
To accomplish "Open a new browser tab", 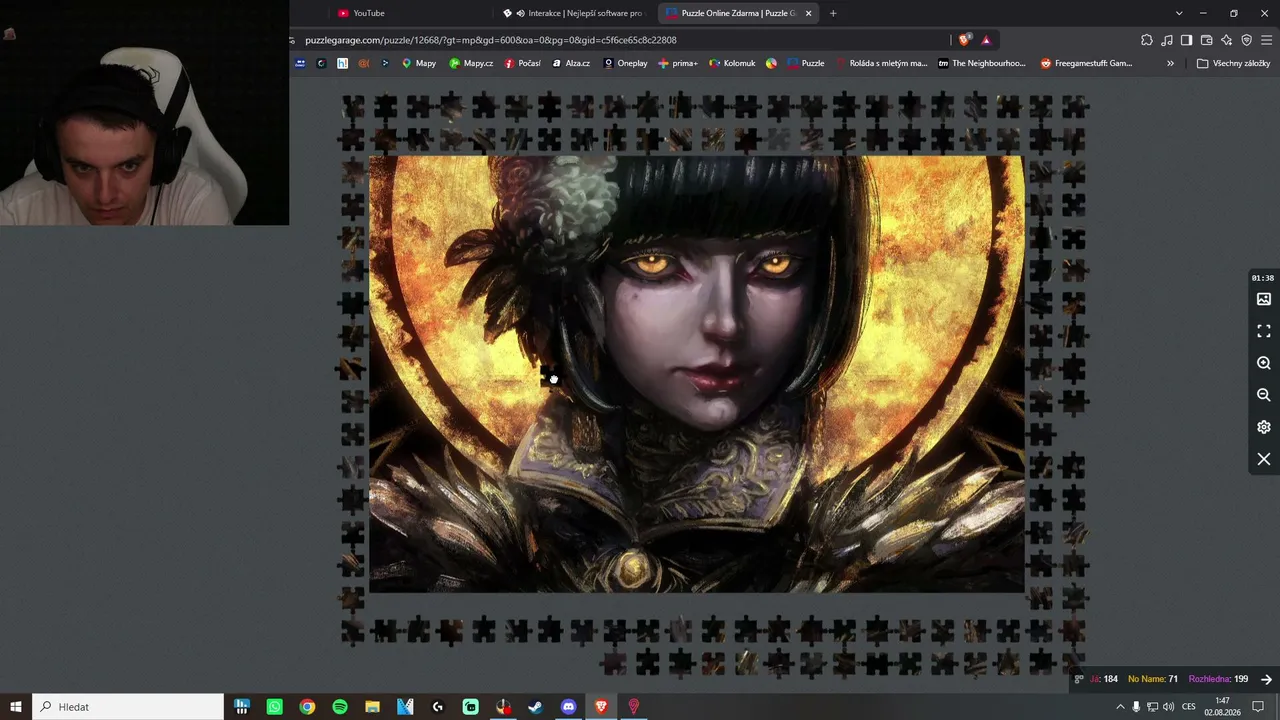I will [833, 13].
